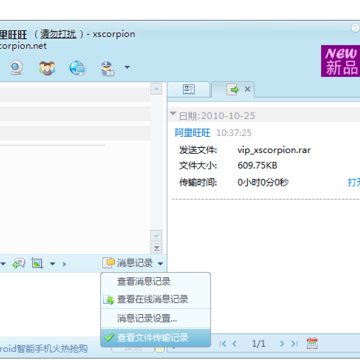Open dropdown arrow at far left of input toolbar
The height and width of the screenshot is (360, 360).
pyautogui.click(x=3, y=264)
